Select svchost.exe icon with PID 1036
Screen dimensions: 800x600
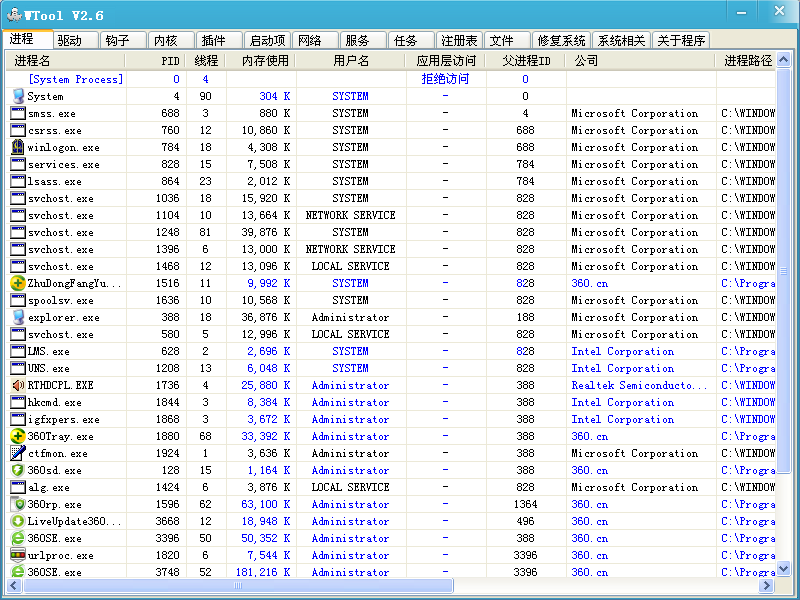18,198
